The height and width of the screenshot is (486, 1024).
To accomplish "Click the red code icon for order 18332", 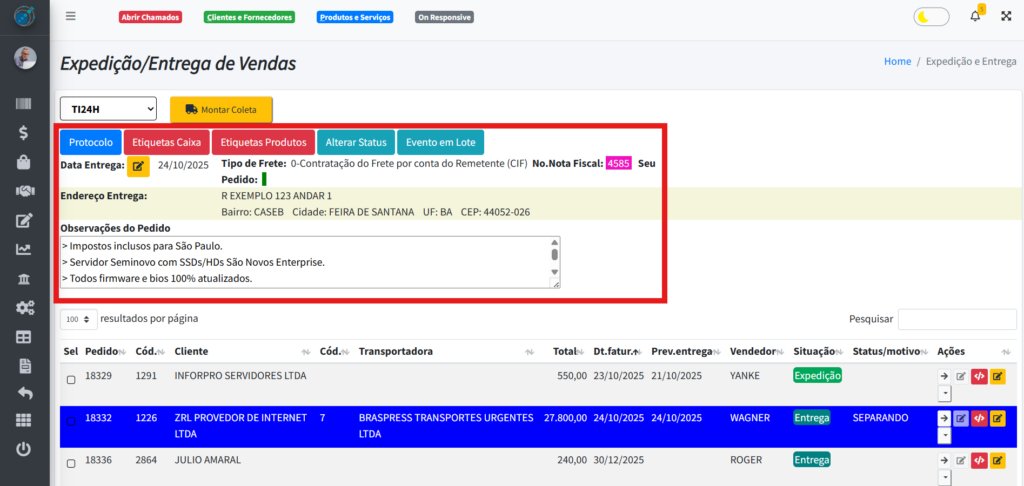I will tap(979, 418).
